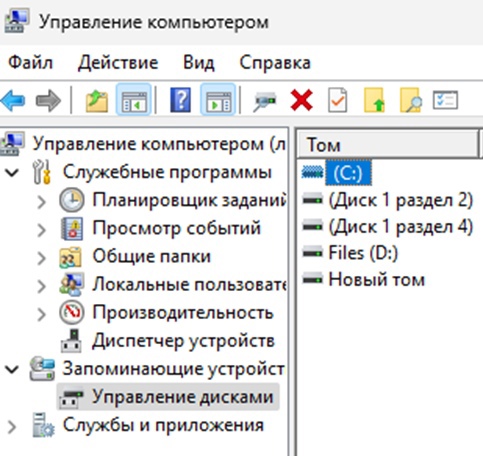Click the checklist settings icon in toolbar
Screen dimensions: 483x456
[445, 100]
